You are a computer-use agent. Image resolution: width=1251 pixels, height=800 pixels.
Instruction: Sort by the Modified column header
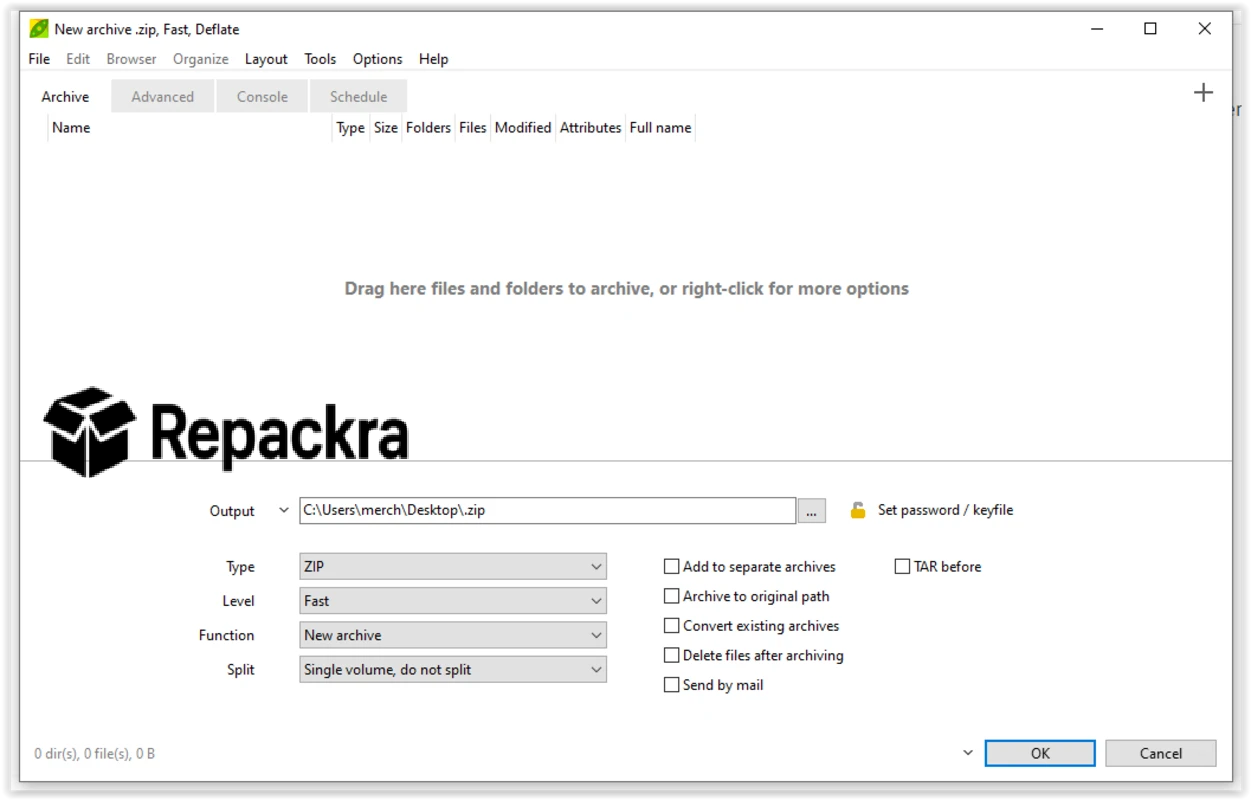click(523, 128)
